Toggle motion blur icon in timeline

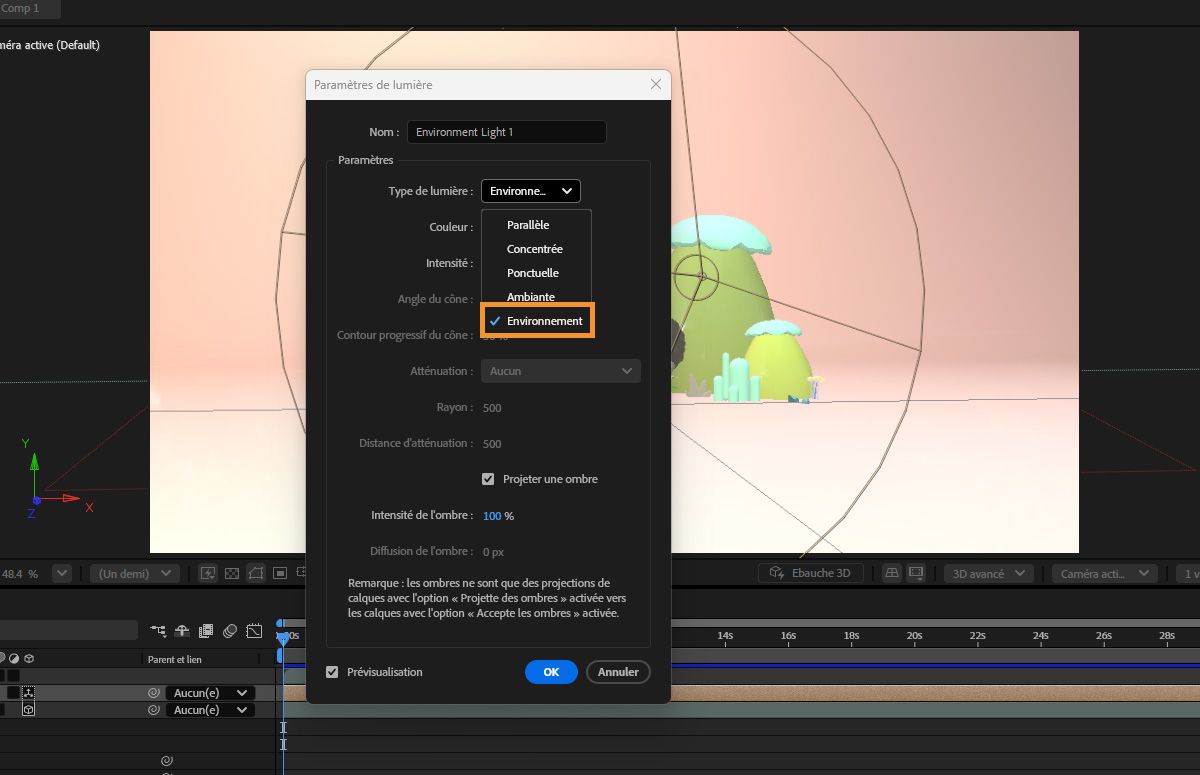[x=230, y=630]
